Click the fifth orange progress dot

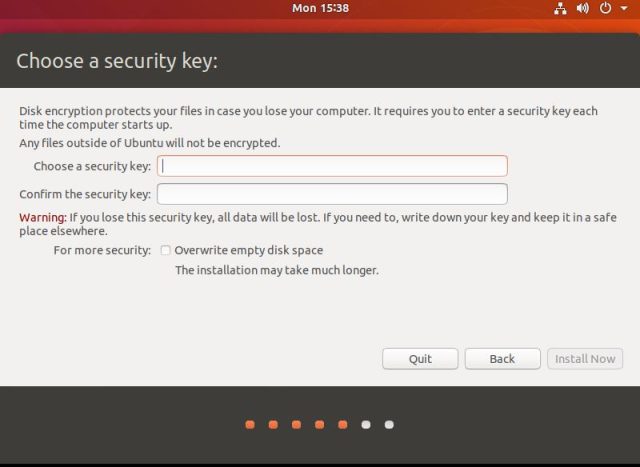coord(342,425)
